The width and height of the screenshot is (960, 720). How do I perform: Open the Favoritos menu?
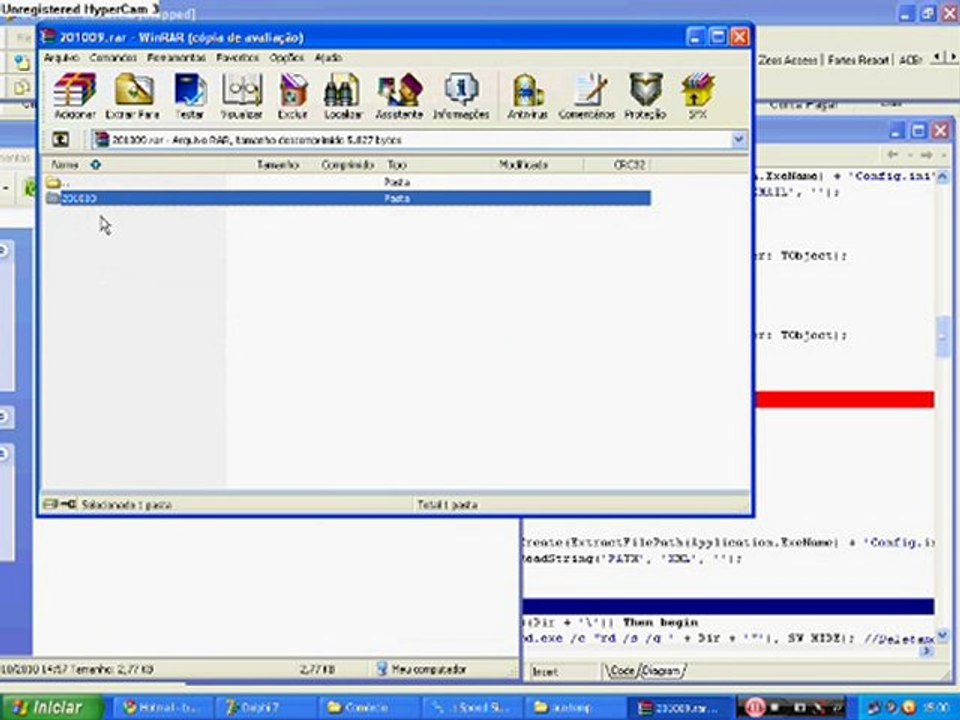pyautogui.click(x=238, y=58)
